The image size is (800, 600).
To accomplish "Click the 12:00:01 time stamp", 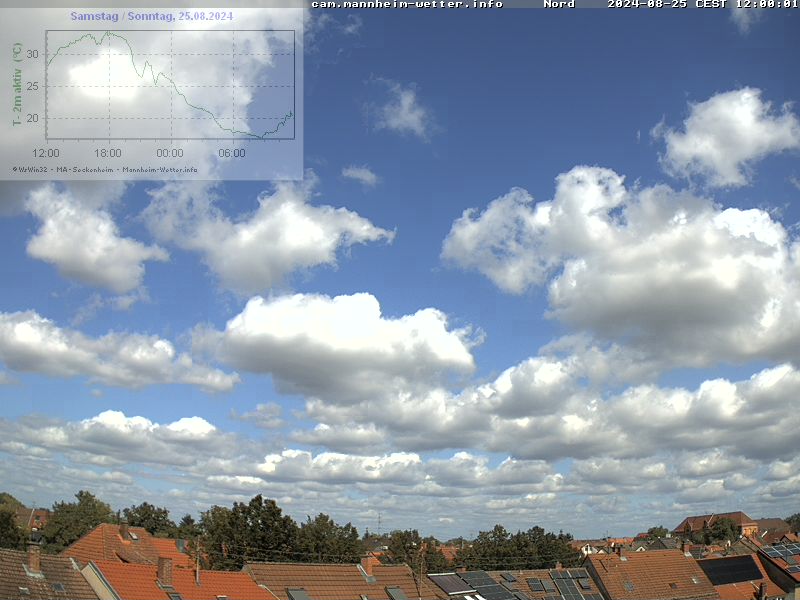I will click(766, 4).
